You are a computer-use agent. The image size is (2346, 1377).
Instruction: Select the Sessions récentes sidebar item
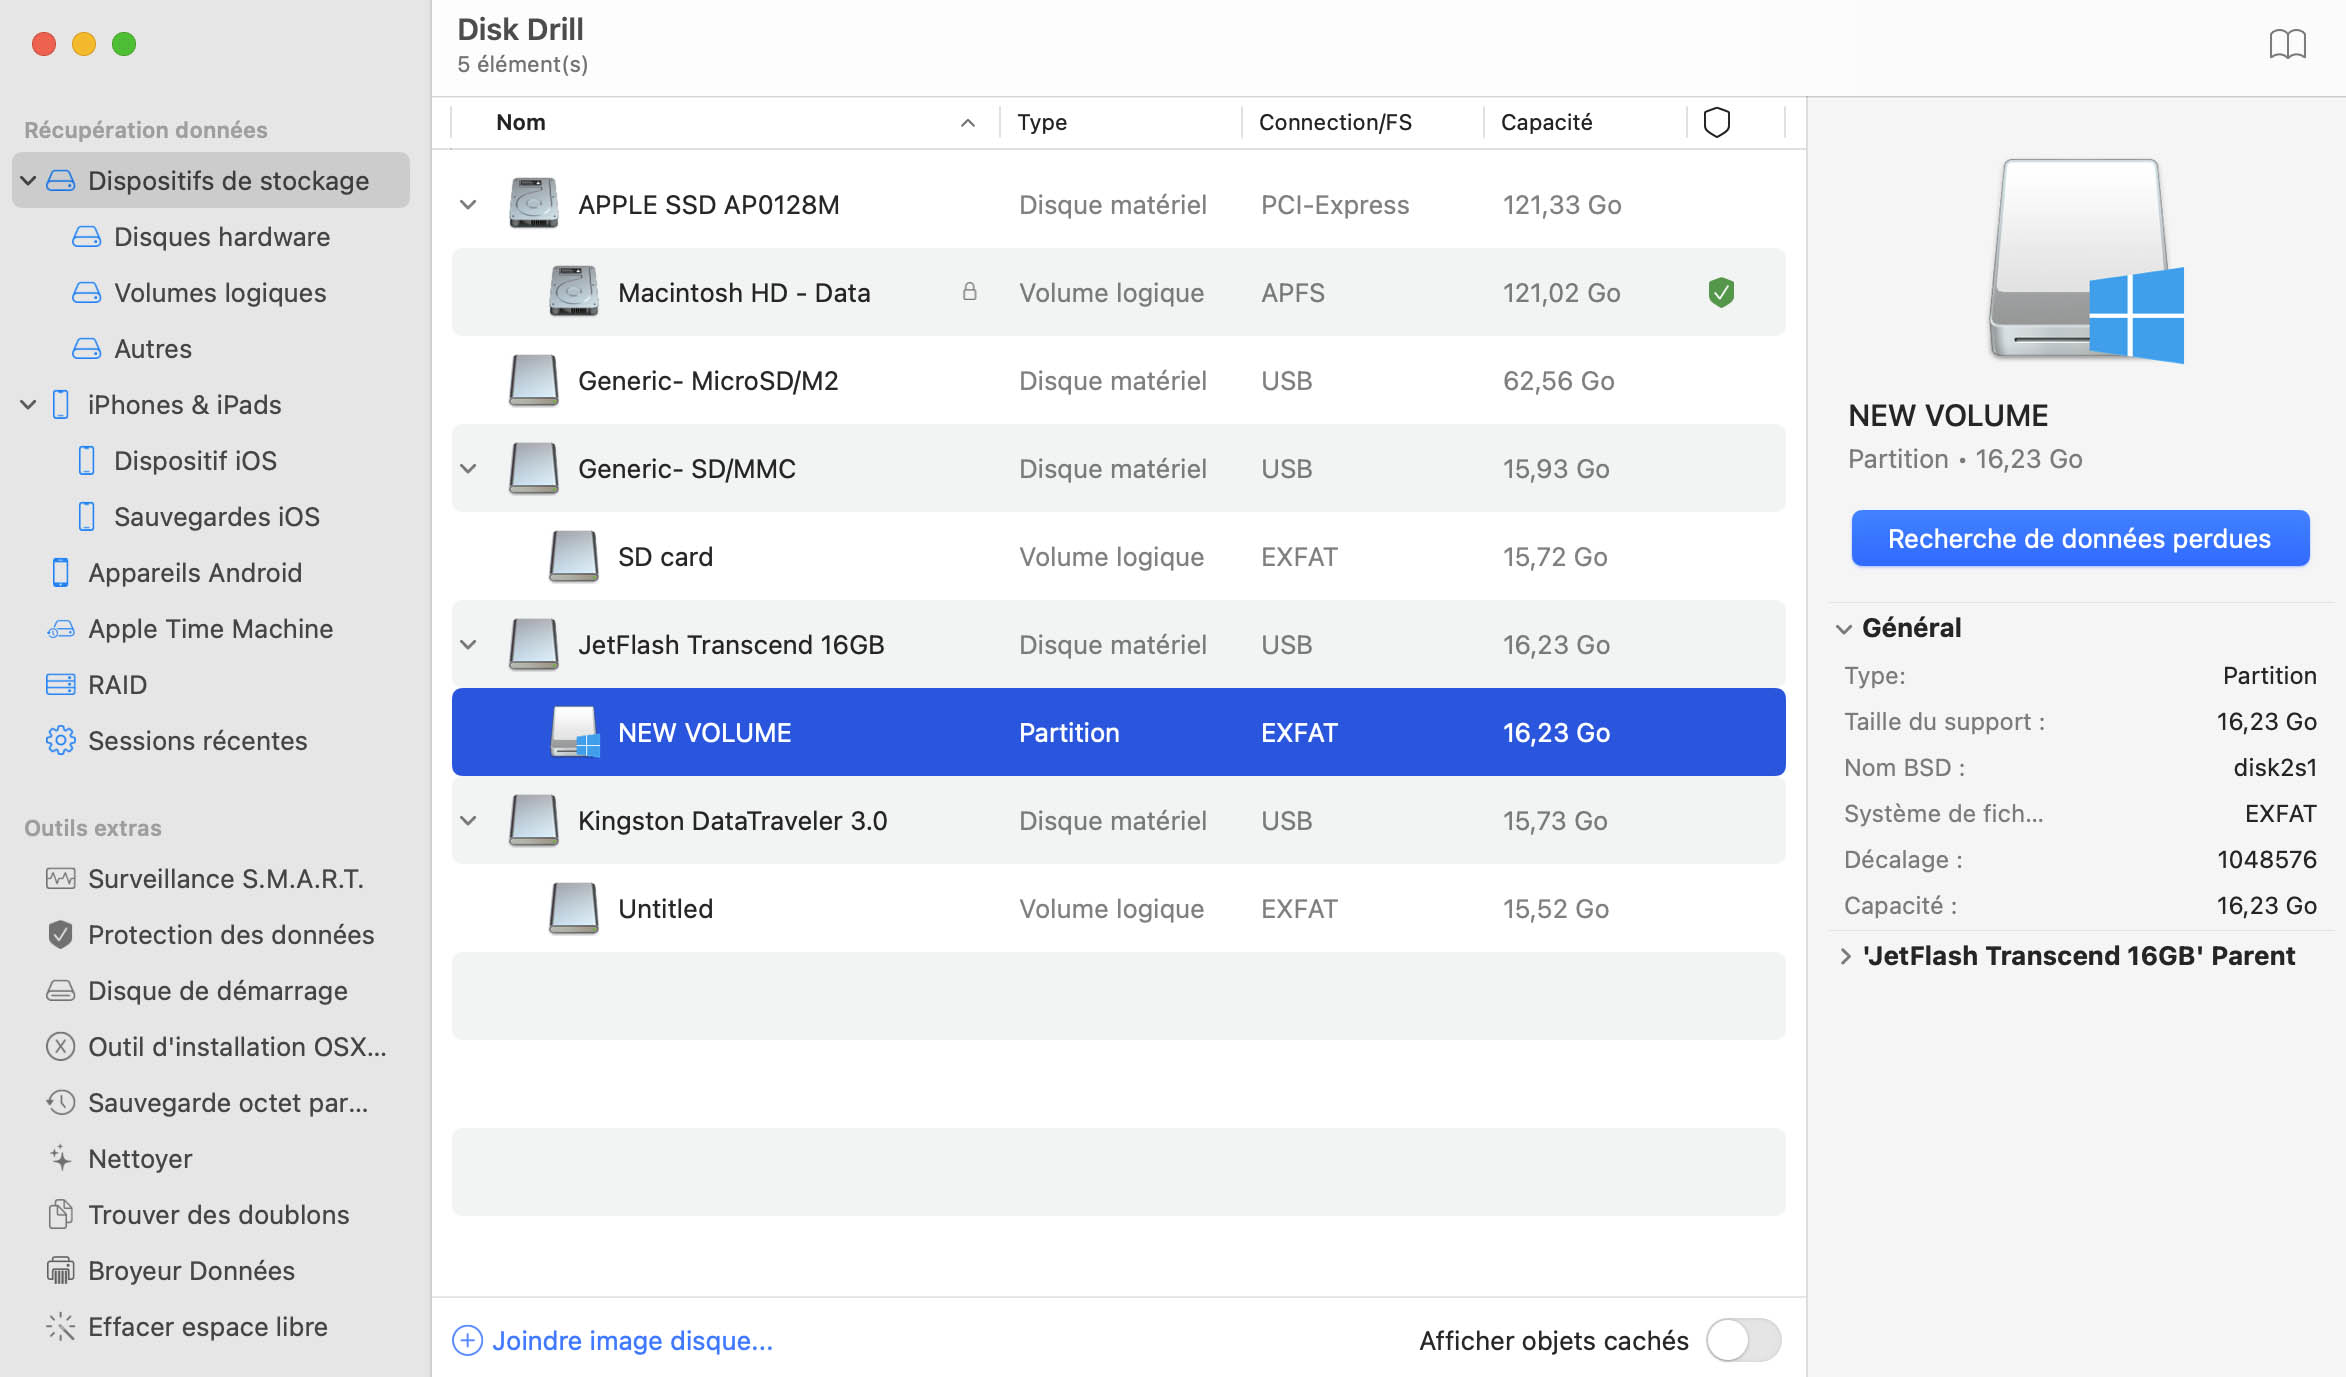tap(198, 739)
